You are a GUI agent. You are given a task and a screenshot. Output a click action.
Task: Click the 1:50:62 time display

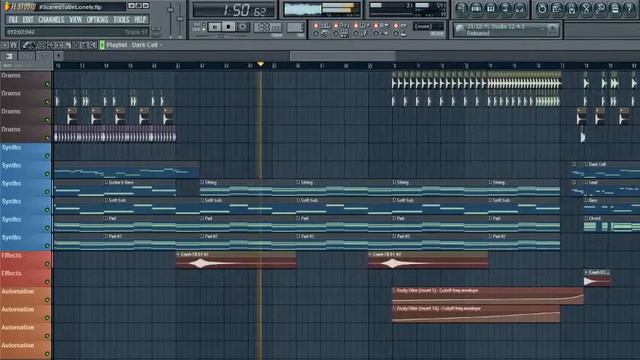(235, 10)
